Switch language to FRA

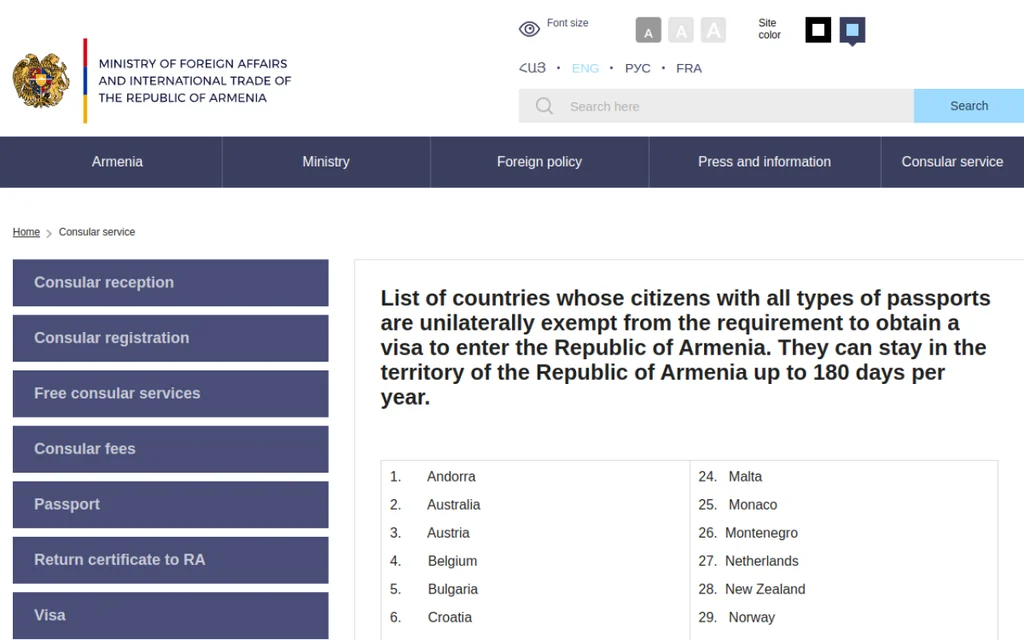pyautogui.click(x=689, y=68)
